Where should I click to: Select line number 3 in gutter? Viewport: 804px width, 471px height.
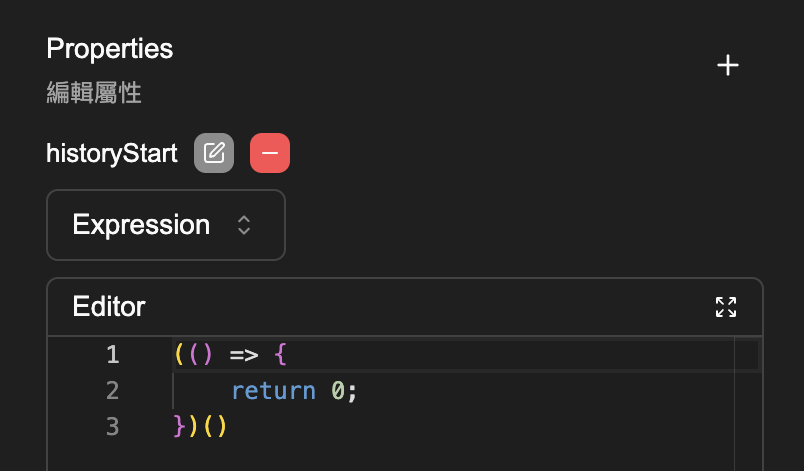tap(112, 427)
